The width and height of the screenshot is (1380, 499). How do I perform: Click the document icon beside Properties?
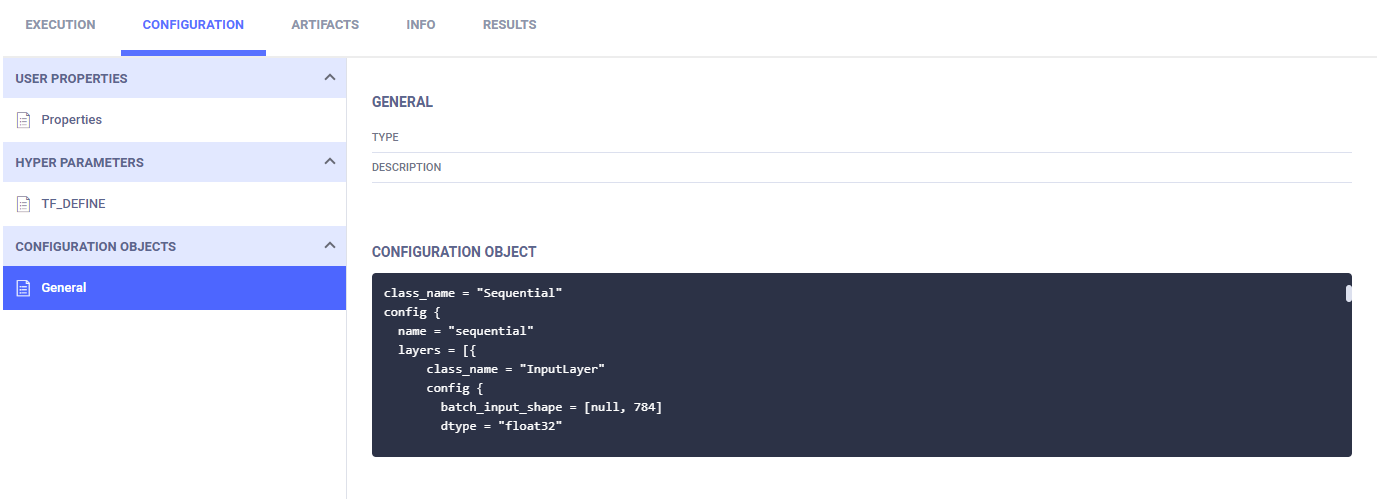point(24,120)
